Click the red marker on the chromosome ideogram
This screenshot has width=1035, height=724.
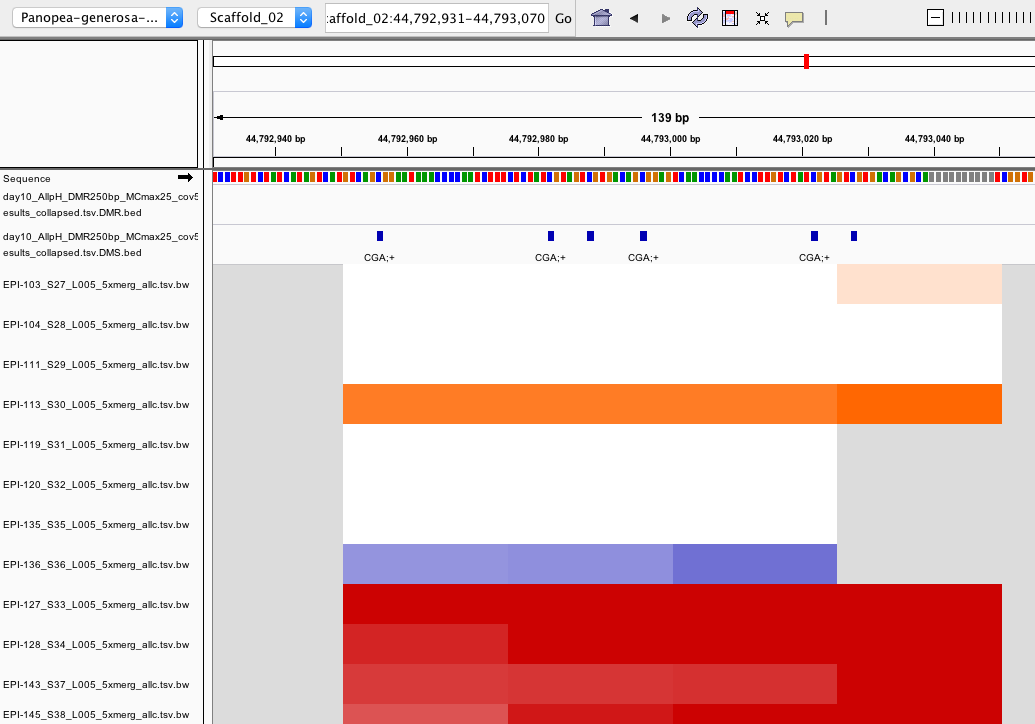coord(806,60)
